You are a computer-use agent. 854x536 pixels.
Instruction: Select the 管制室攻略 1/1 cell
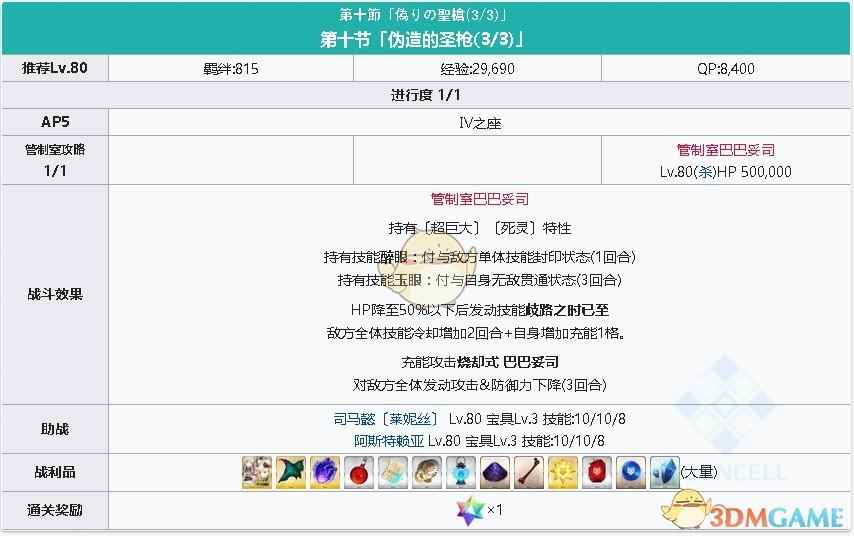click(x=55, y=160)
